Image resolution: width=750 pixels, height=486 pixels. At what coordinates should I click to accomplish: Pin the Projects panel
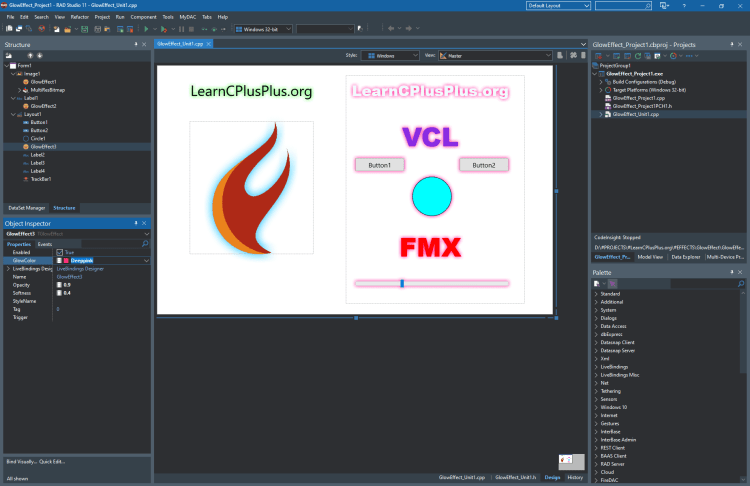tap(732, 44)
